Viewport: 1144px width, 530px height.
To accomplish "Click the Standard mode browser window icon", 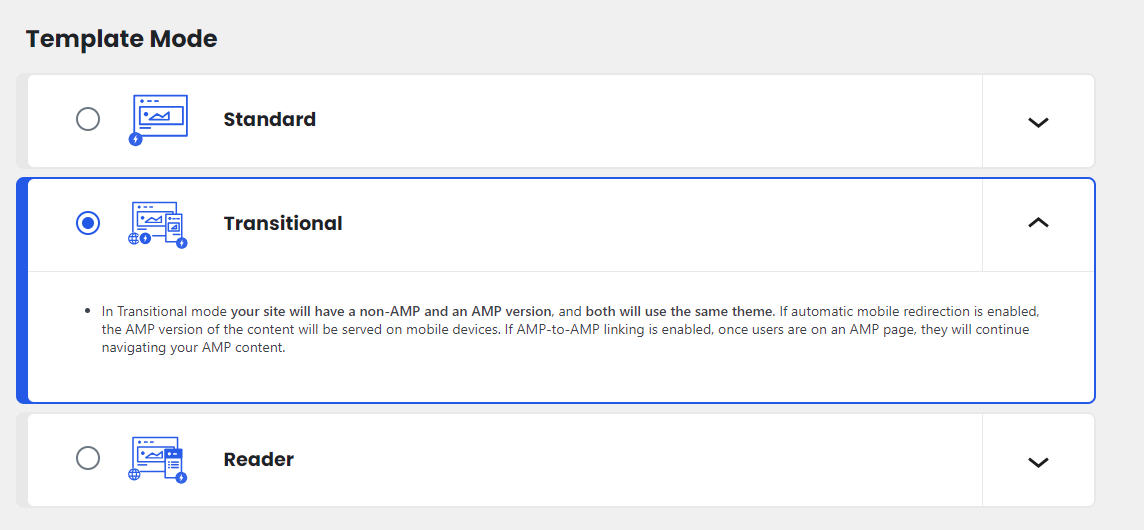I will [x=158, y=120].
